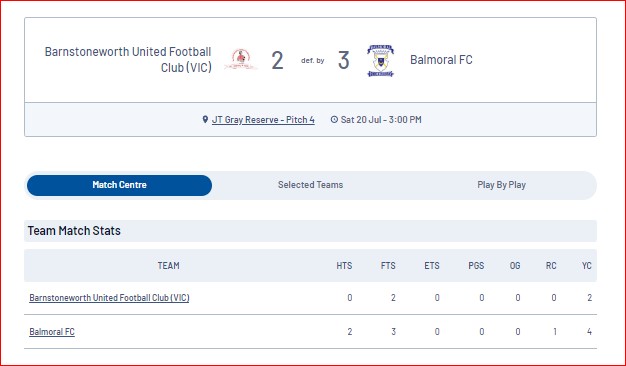The height and width of the screenshot is (366, 626).
Task: Click the PGS column header
Action: click(x=476, y=266)
